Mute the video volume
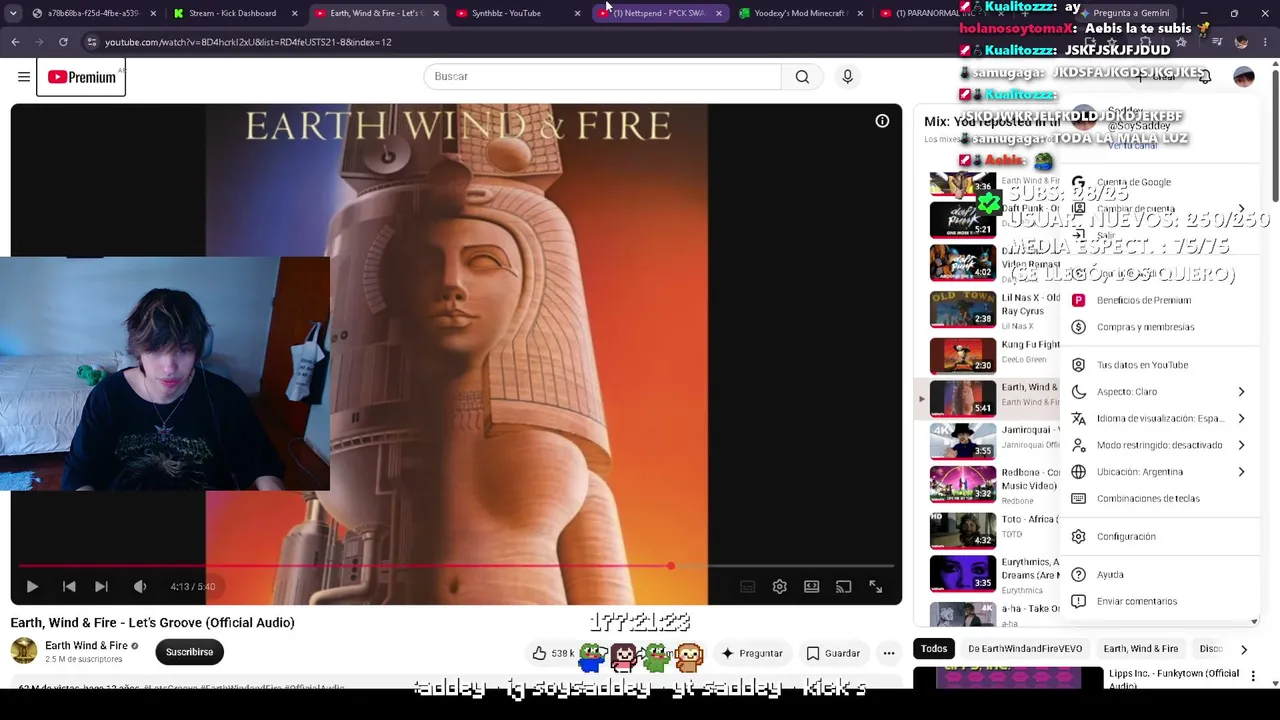Screen dimensions: 1280x720 (x=140, y=587)
